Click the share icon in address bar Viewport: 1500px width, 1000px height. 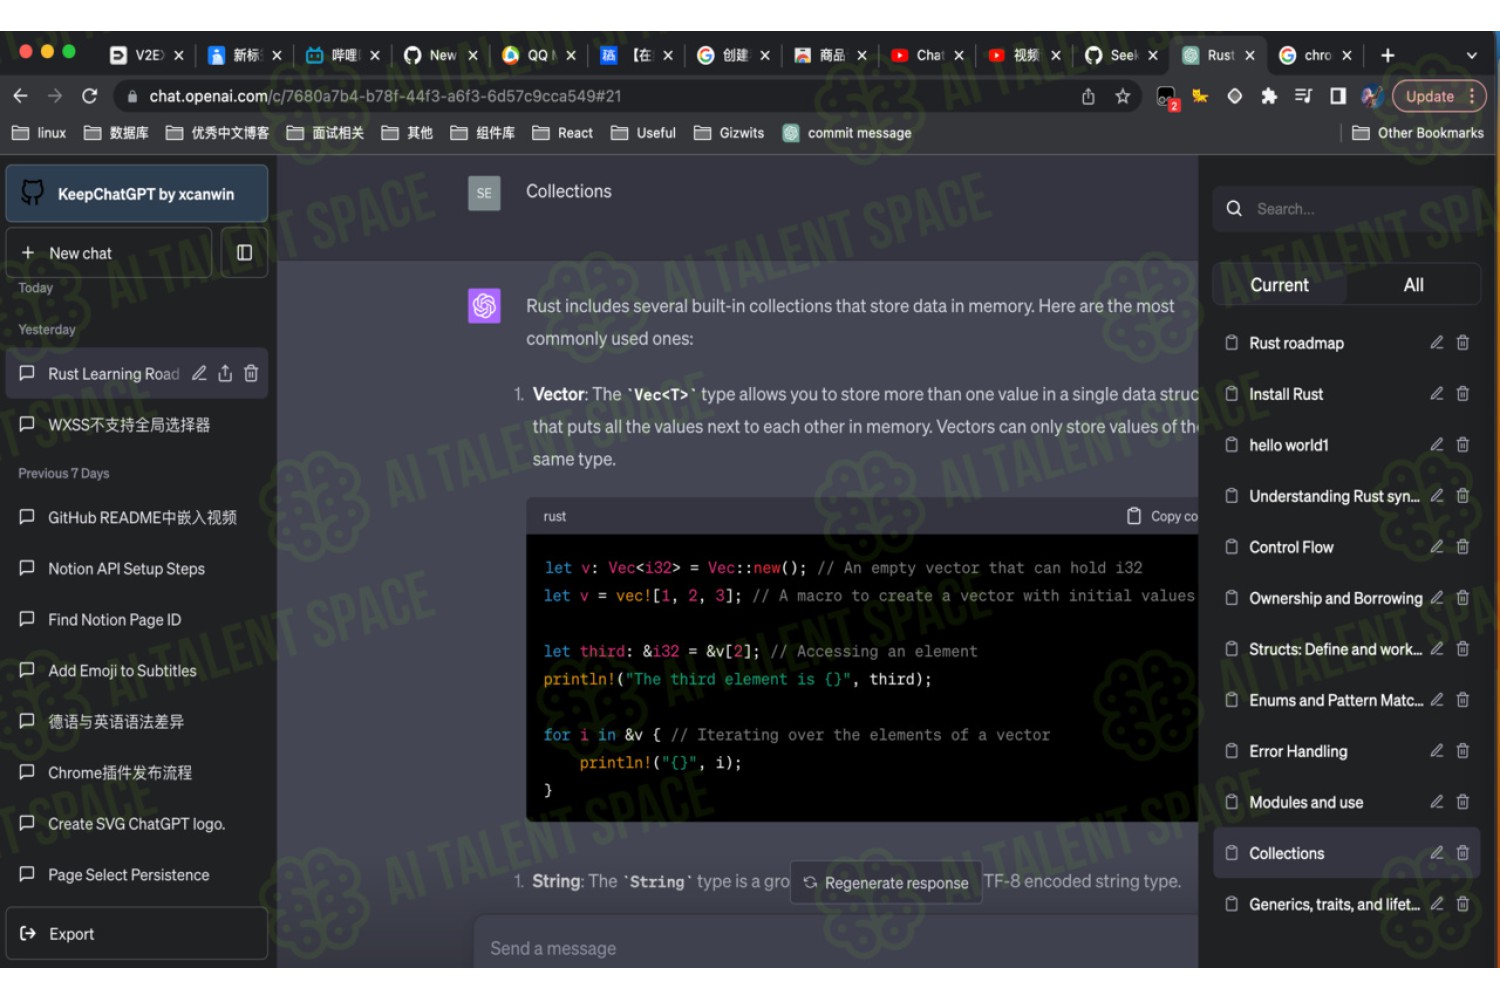click(x=1088, y=96)
